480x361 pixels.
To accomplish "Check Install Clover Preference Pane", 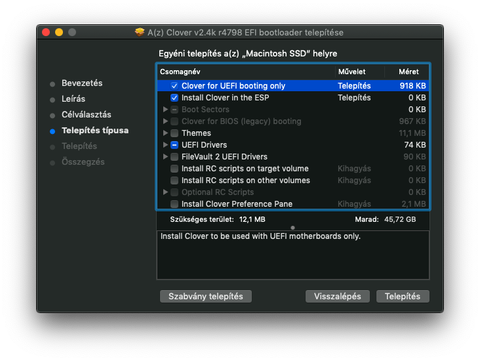I will point(174,204).
